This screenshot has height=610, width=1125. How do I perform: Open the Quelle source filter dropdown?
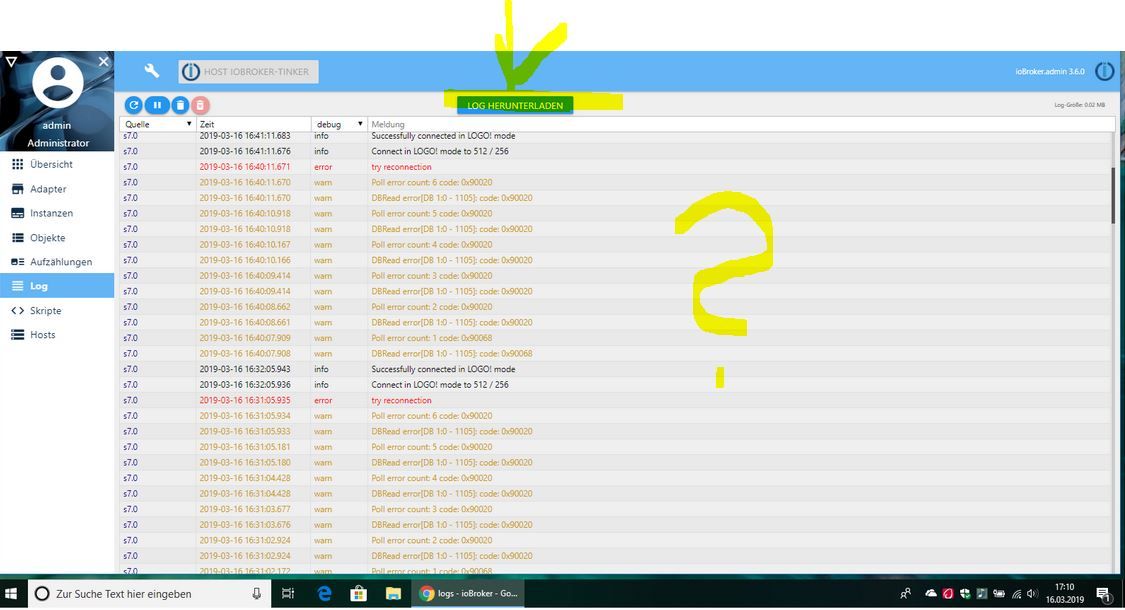click(158, 124)
